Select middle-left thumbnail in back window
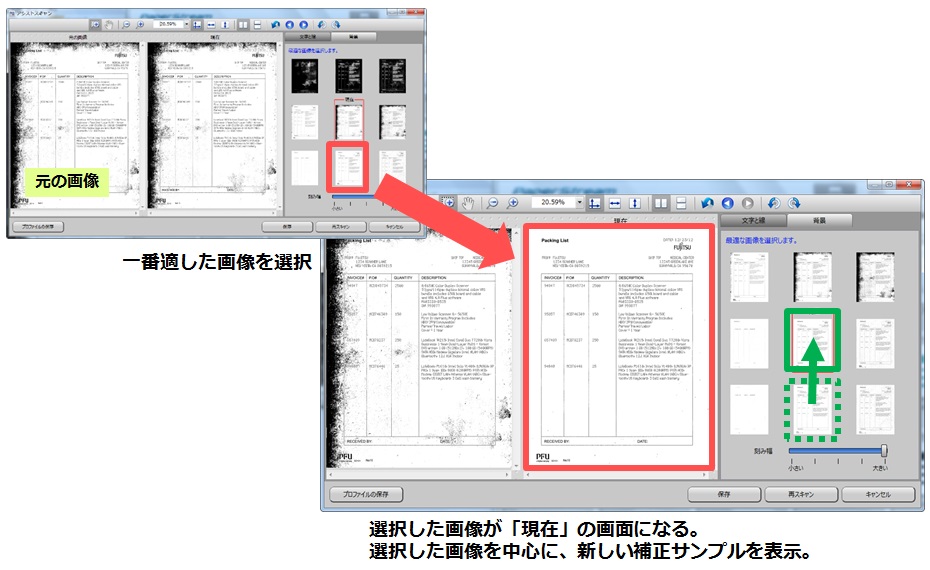 (305, 122)
